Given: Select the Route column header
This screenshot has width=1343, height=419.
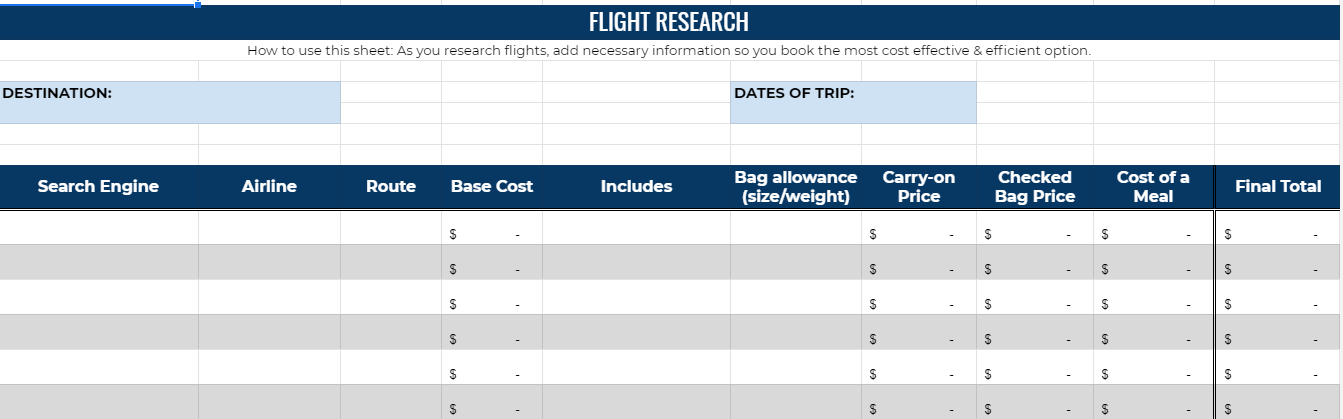Looking at the screenshot, I should click(390, 187).
